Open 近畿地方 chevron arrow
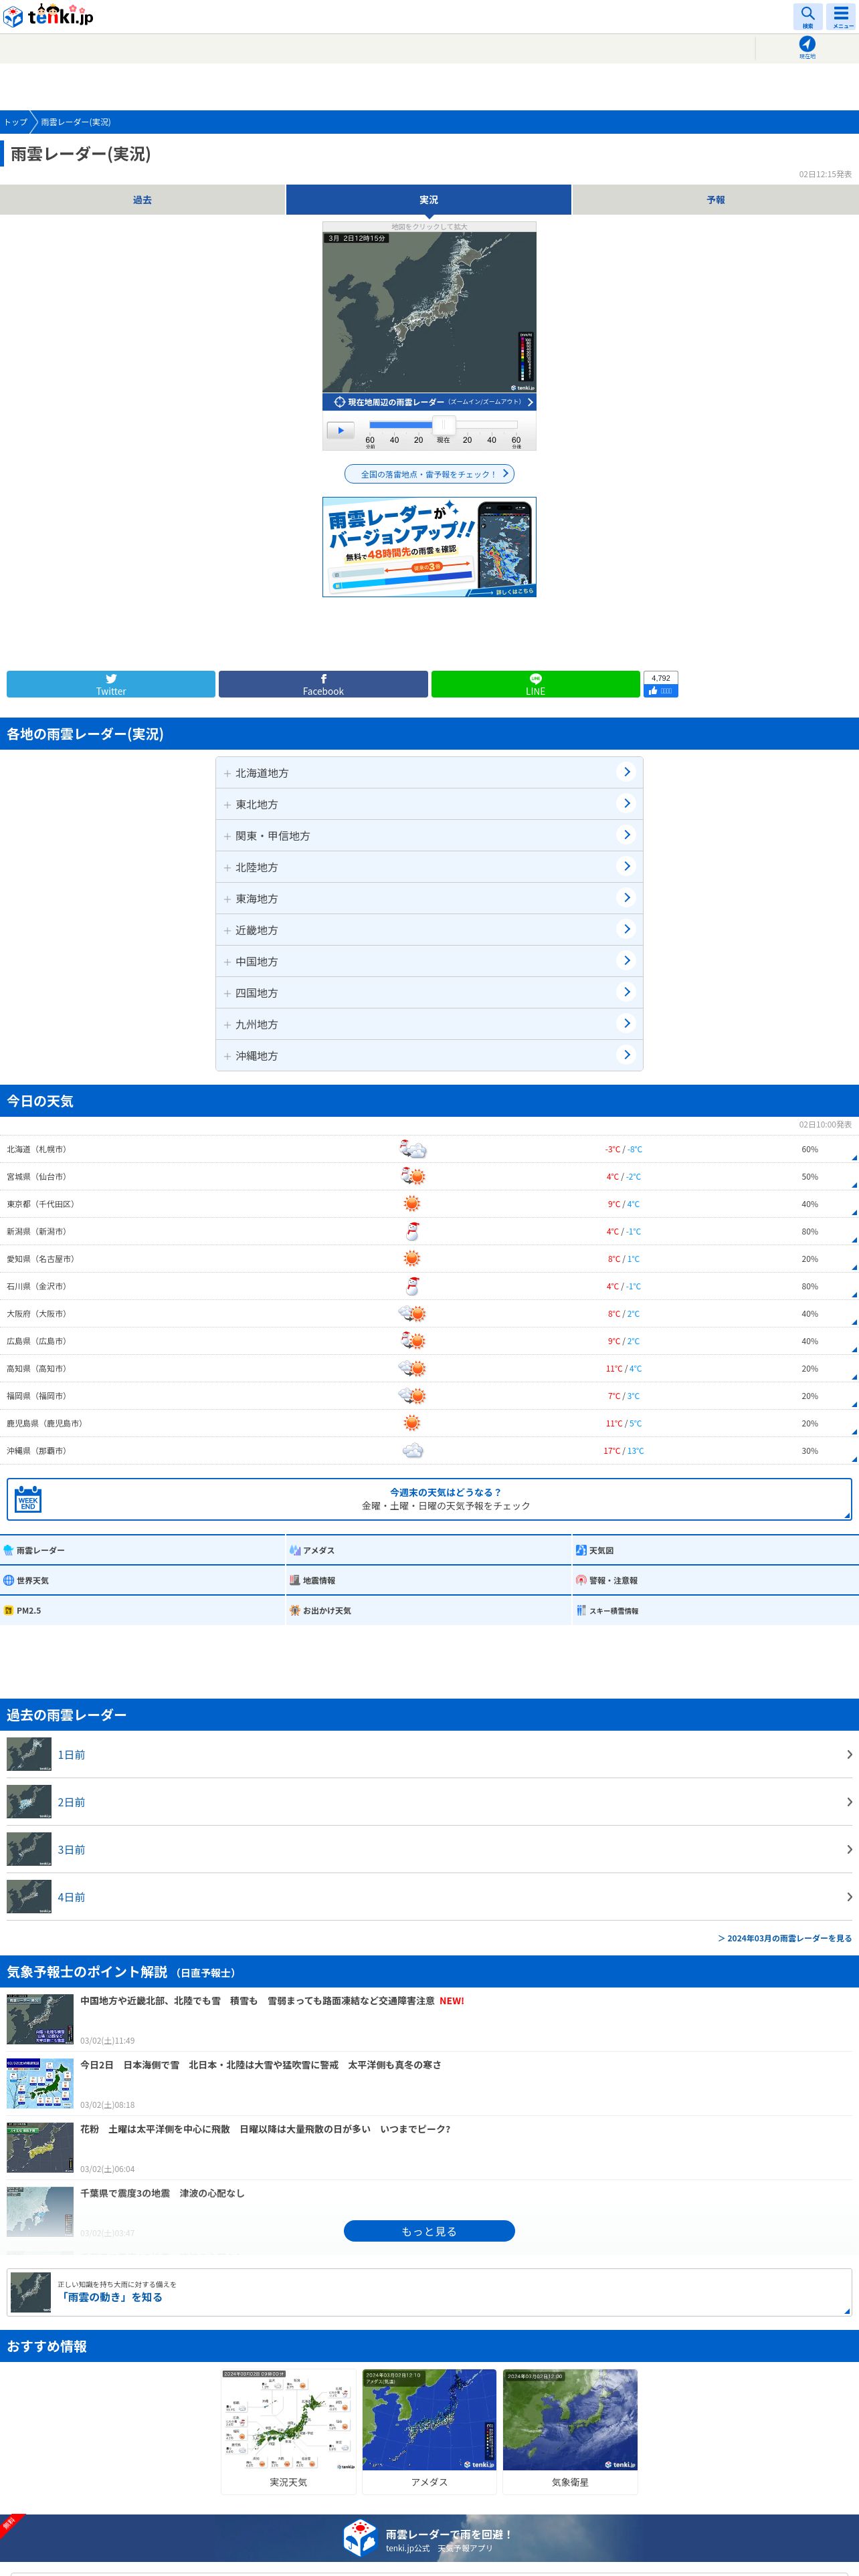 pos(627,929)
